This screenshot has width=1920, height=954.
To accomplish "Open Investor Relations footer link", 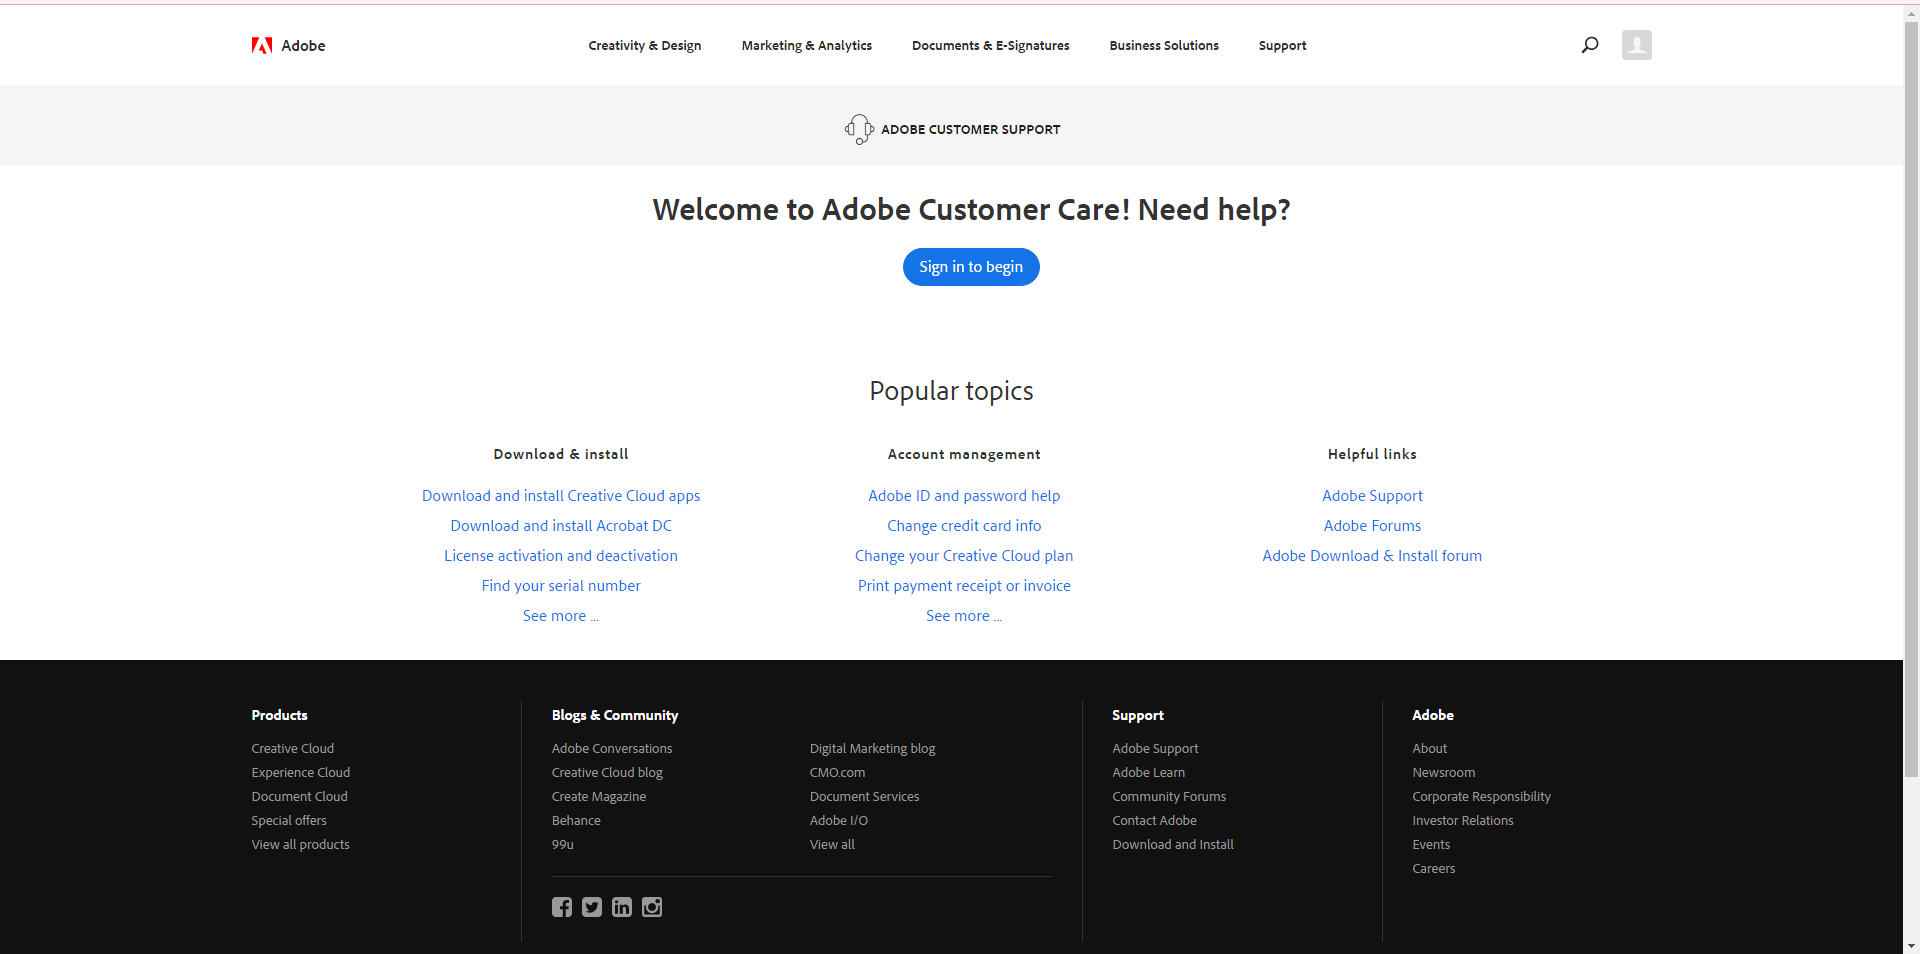I will tap(1463, 820).
